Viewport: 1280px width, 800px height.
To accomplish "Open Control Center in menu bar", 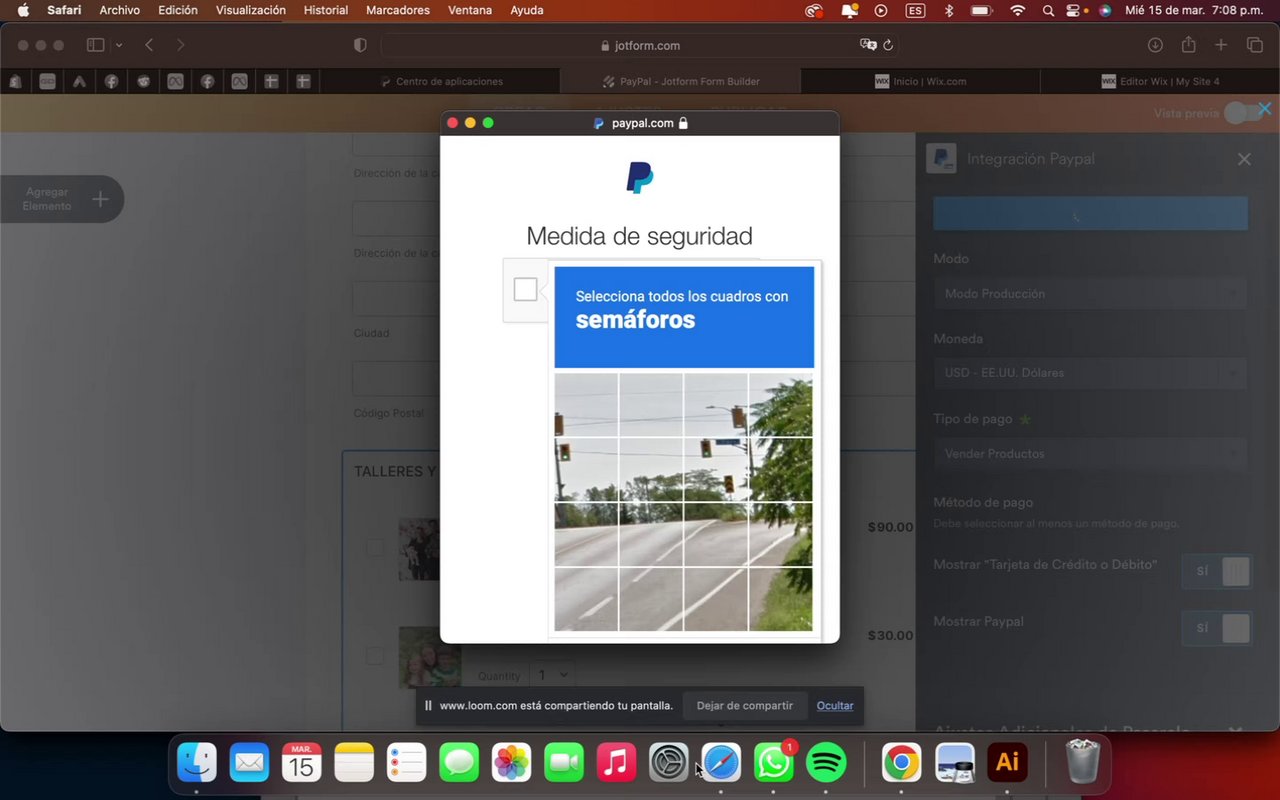I will (x=1075, y=10).
